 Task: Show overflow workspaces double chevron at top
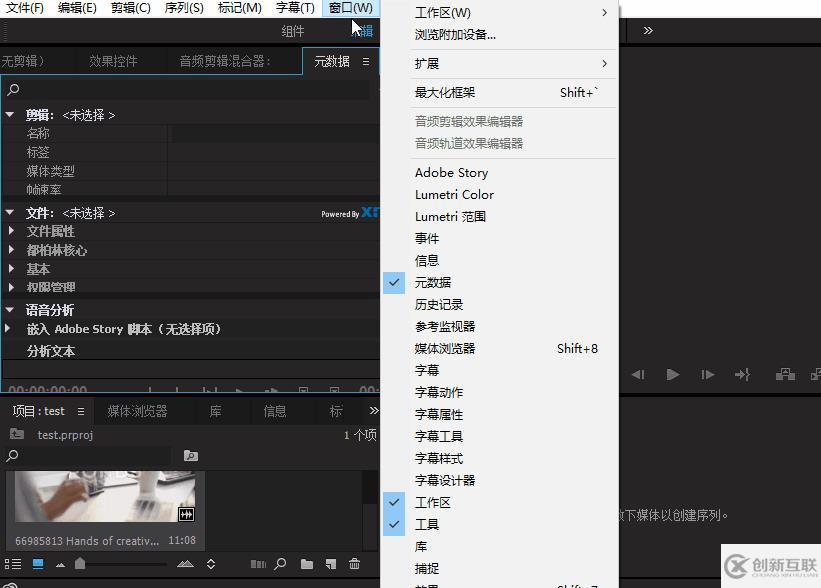pos(648,30)
